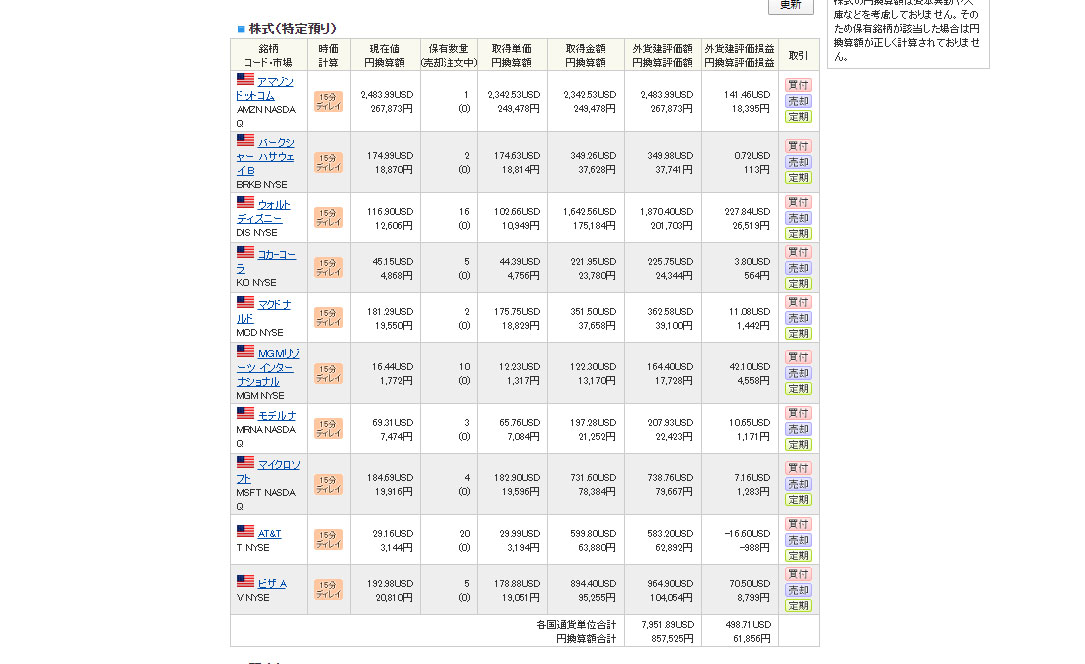The width and height of the screenshot is (1085, 664).
Task: Click the US flag beside アマゾン ドットコム
Action: [245, 79]
